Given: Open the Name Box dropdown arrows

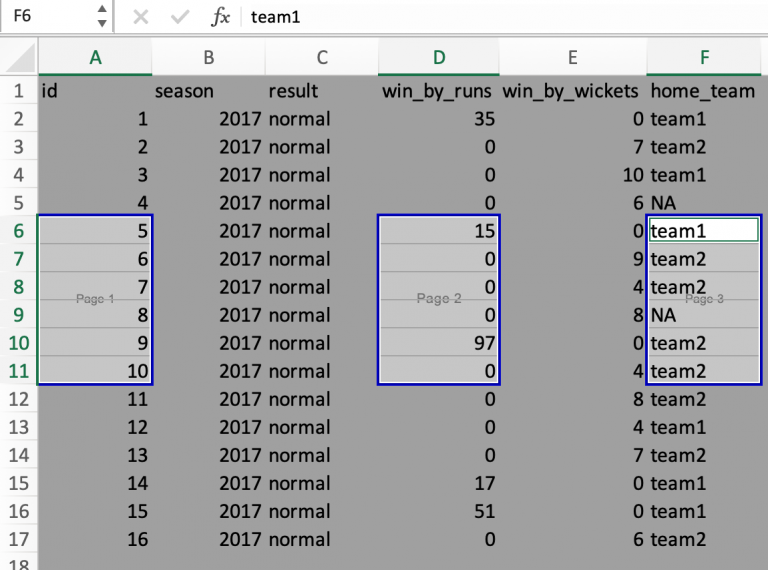Looking at the screenshot, I should coord(102,16).
